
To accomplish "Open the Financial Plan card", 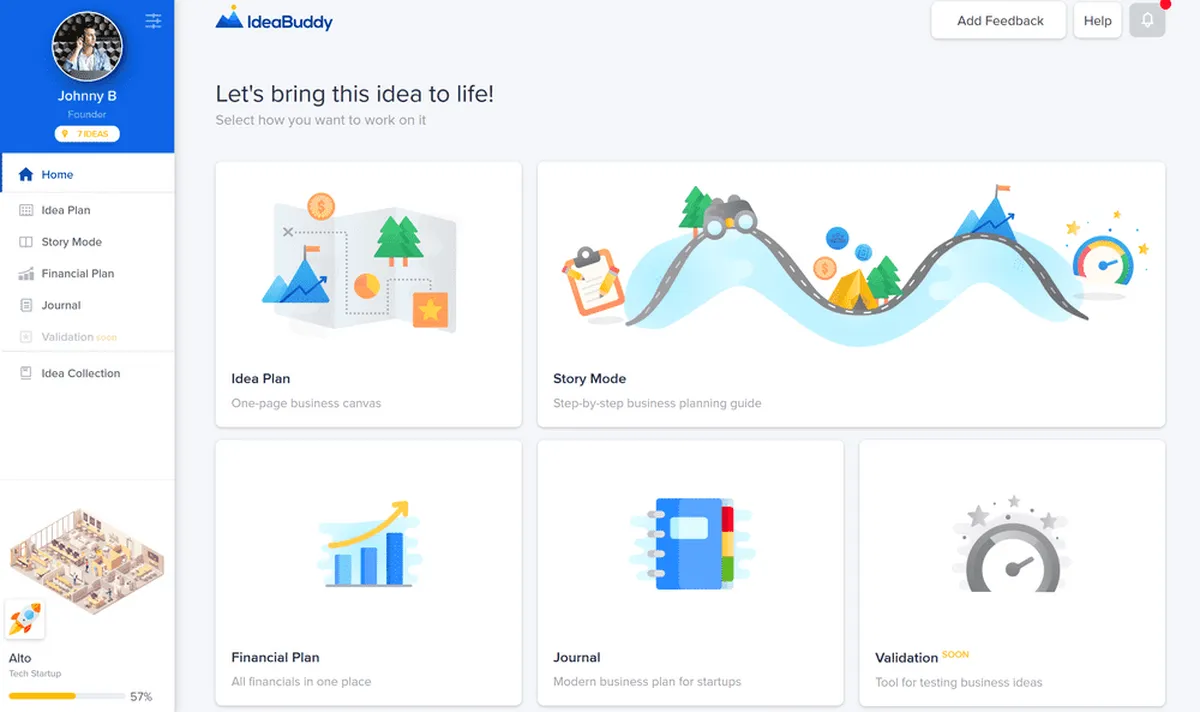I will [x=368, y=573].
